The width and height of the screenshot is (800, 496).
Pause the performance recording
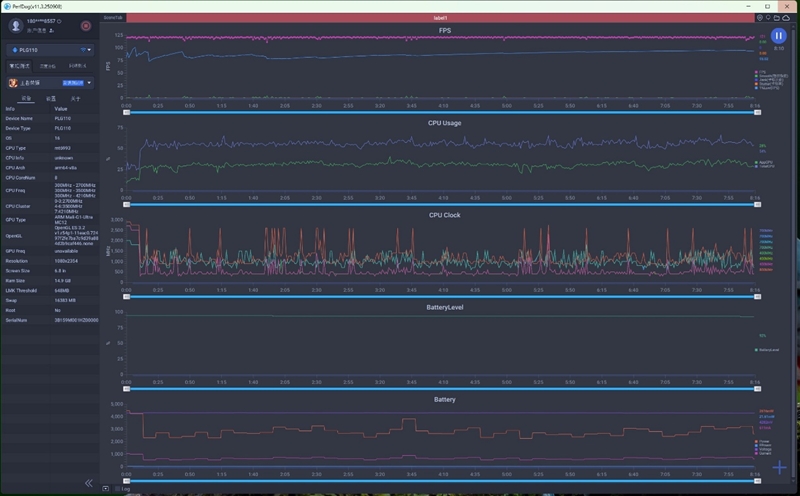tap(779, 36)
